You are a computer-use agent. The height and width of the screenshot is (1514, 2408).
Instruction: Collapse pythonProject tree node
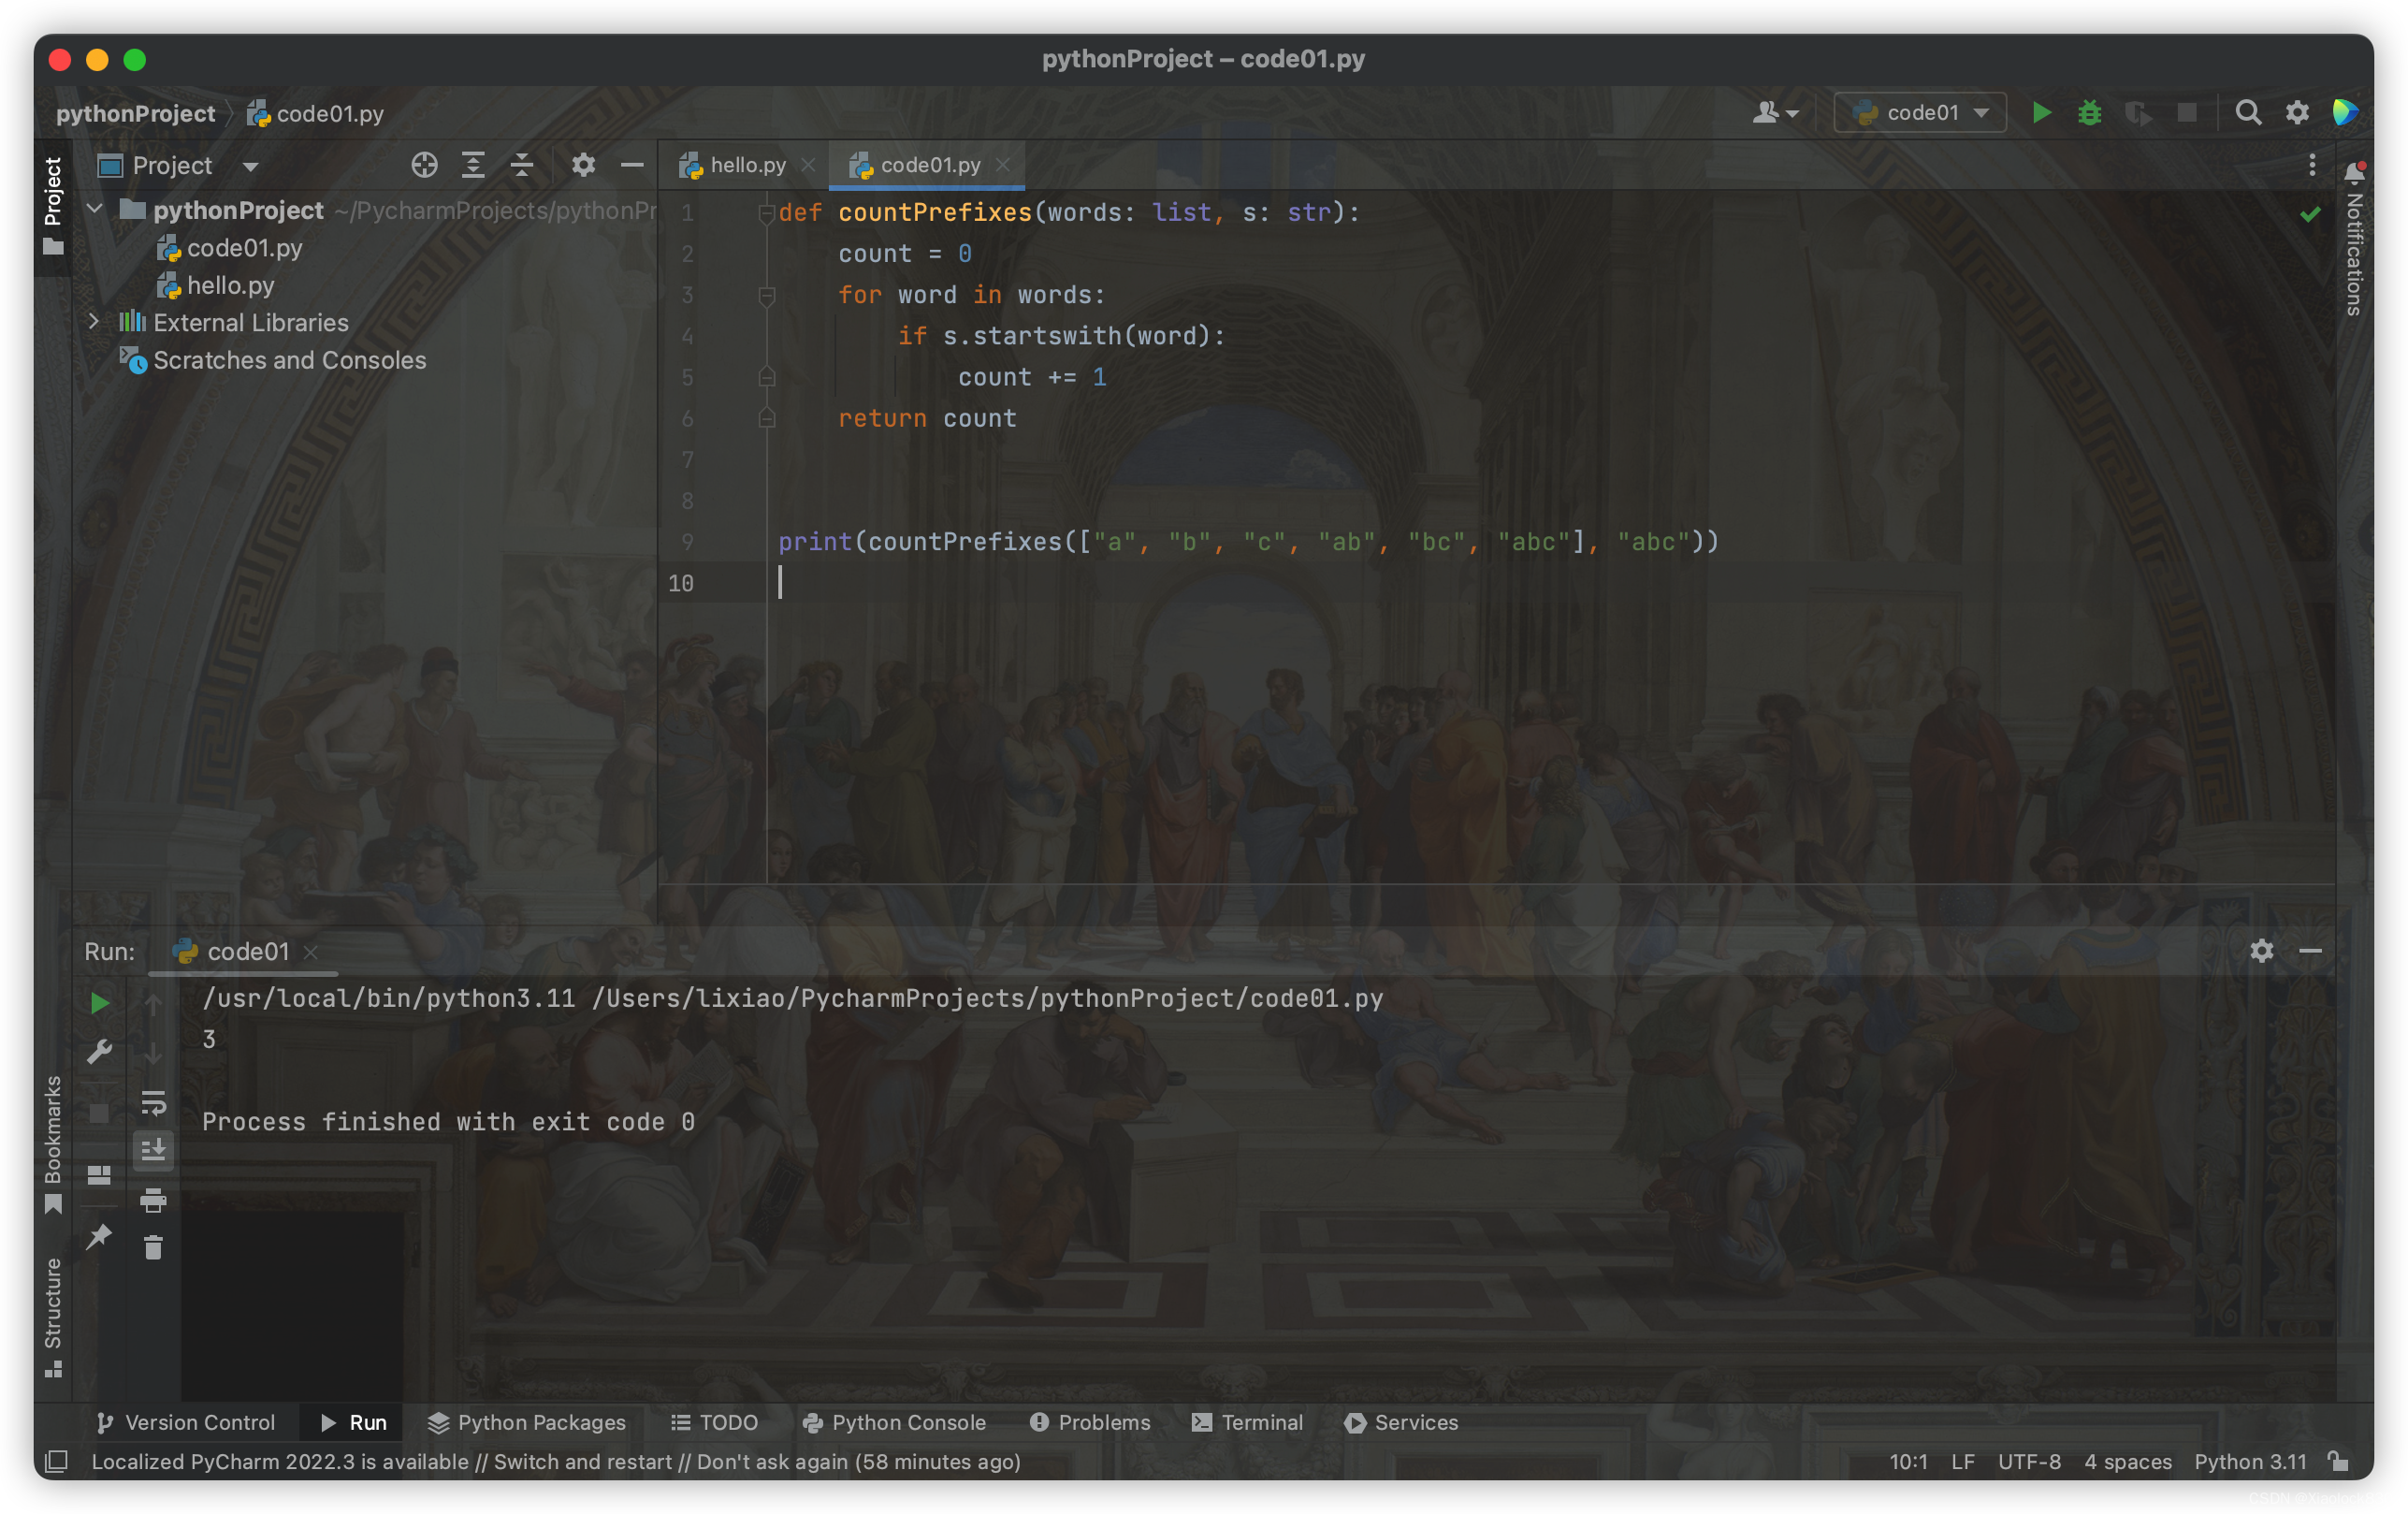95,210
